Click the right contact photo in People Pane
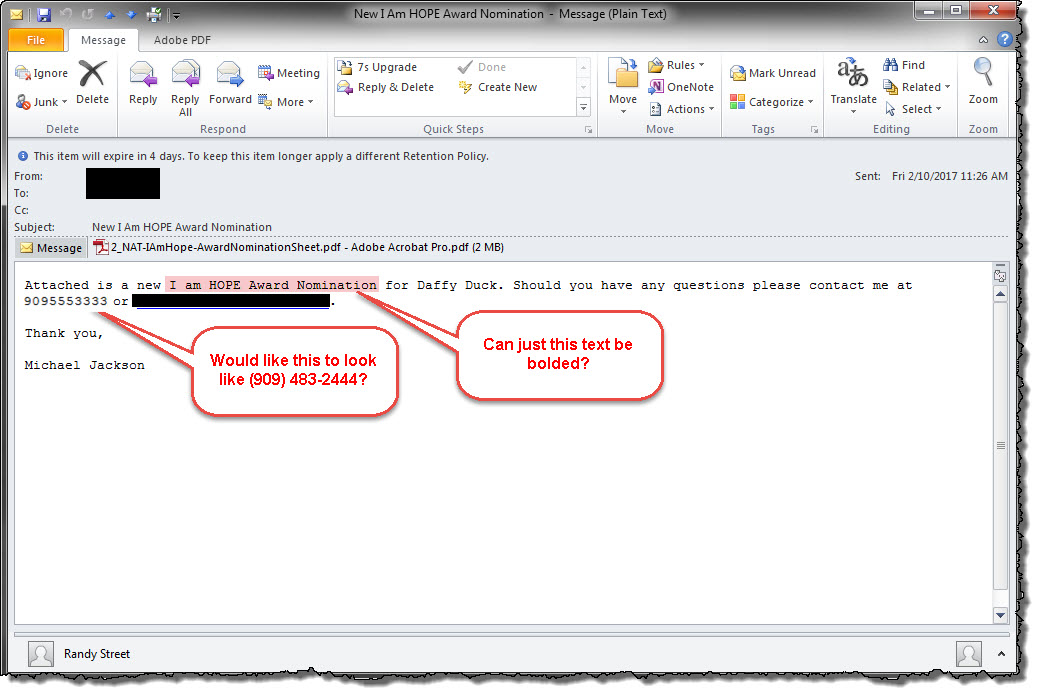Image resolution: width=1039 pixels, height=695 pixels. click(969, 655)
